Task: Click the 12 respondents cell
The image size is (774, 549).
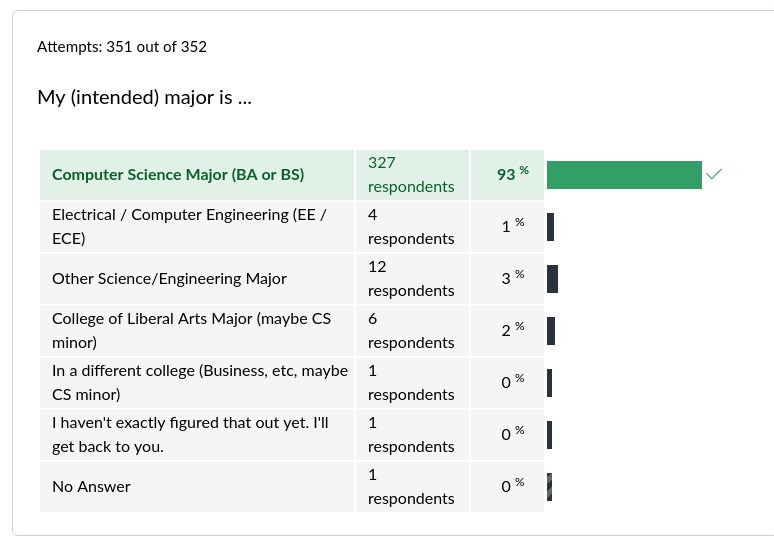Action: pyautogui.click(x=412, y=279)
